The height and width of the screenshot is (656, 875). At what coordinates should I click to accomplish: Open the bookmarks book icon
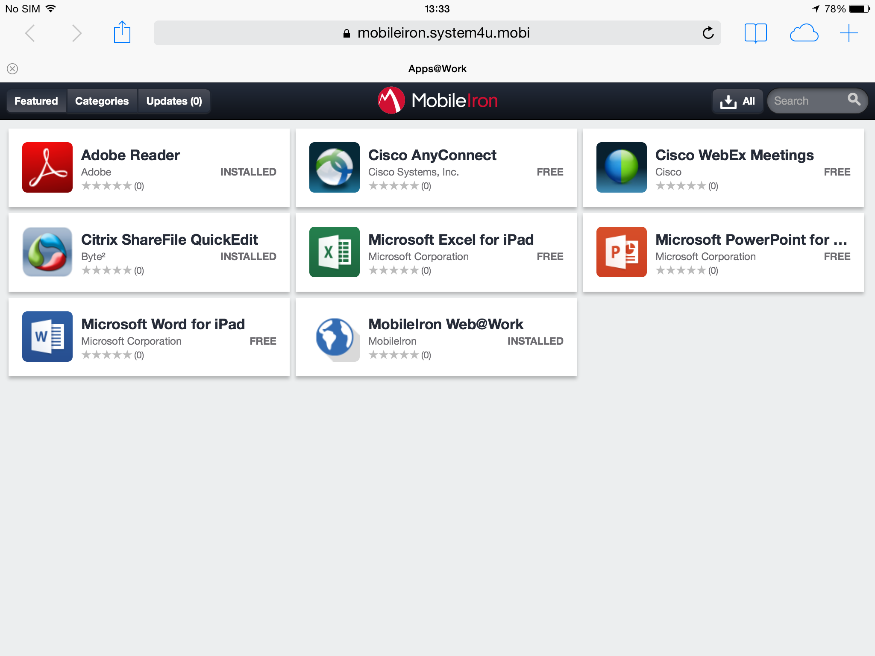756,33
